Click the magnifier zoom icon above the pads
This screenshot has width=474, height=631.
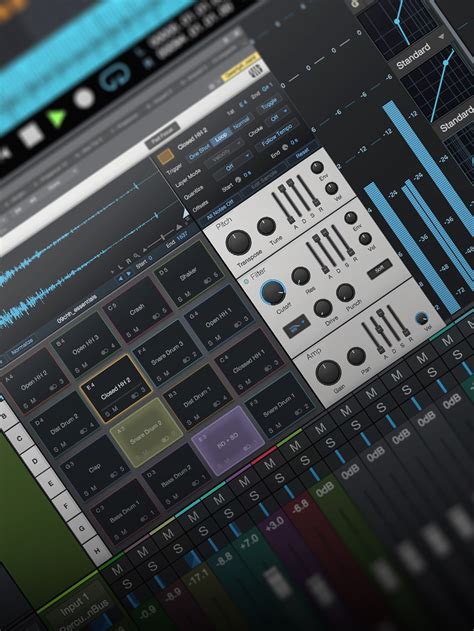[x=137, y=256]
